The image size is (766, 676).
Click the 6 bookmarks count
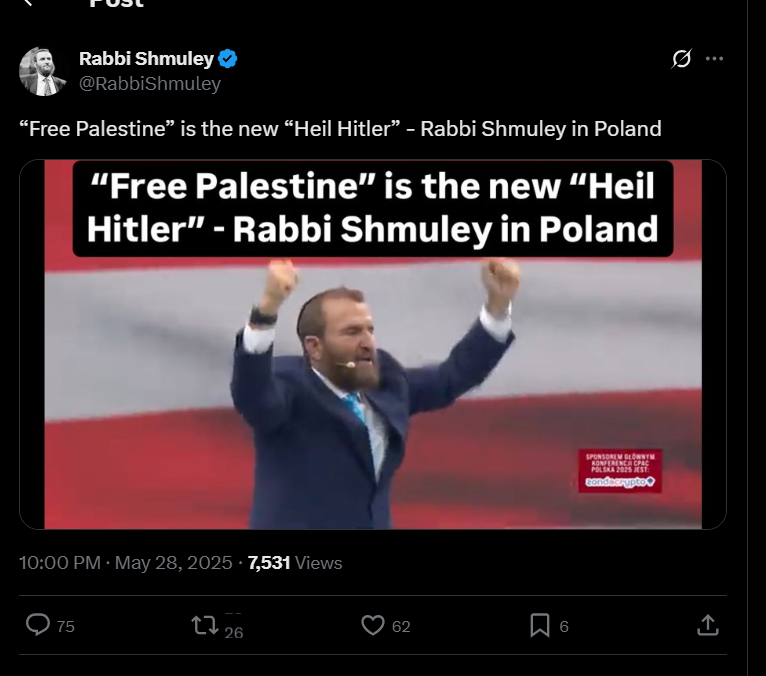[564, 626]
